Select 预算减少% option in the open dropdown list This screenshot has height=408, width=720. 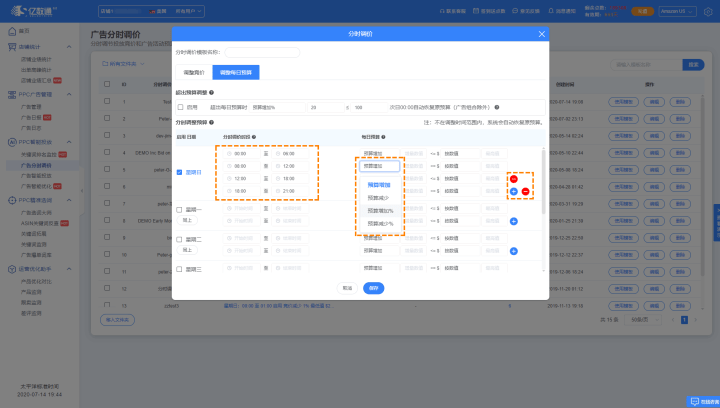click(x=380, y=224)
